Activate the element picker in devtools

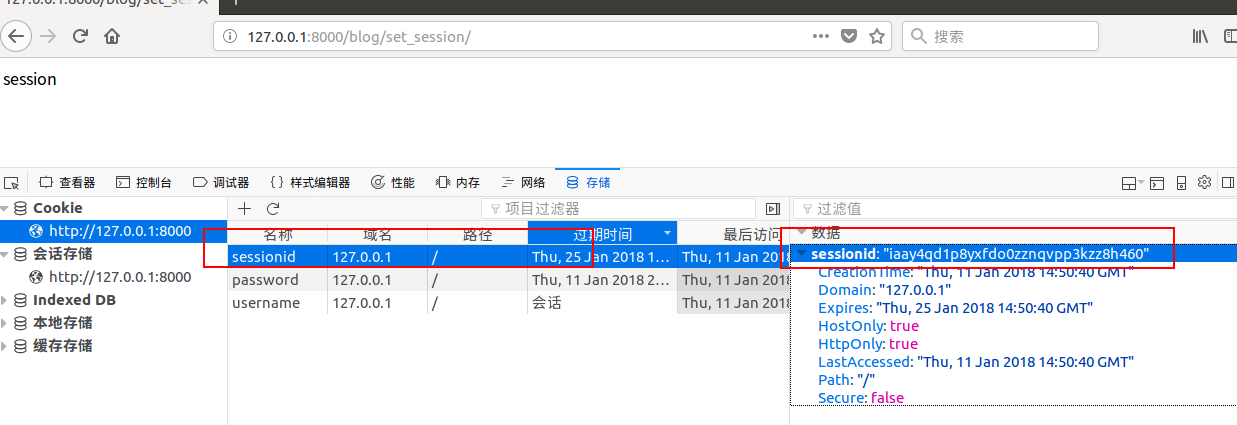coord(12,183)
